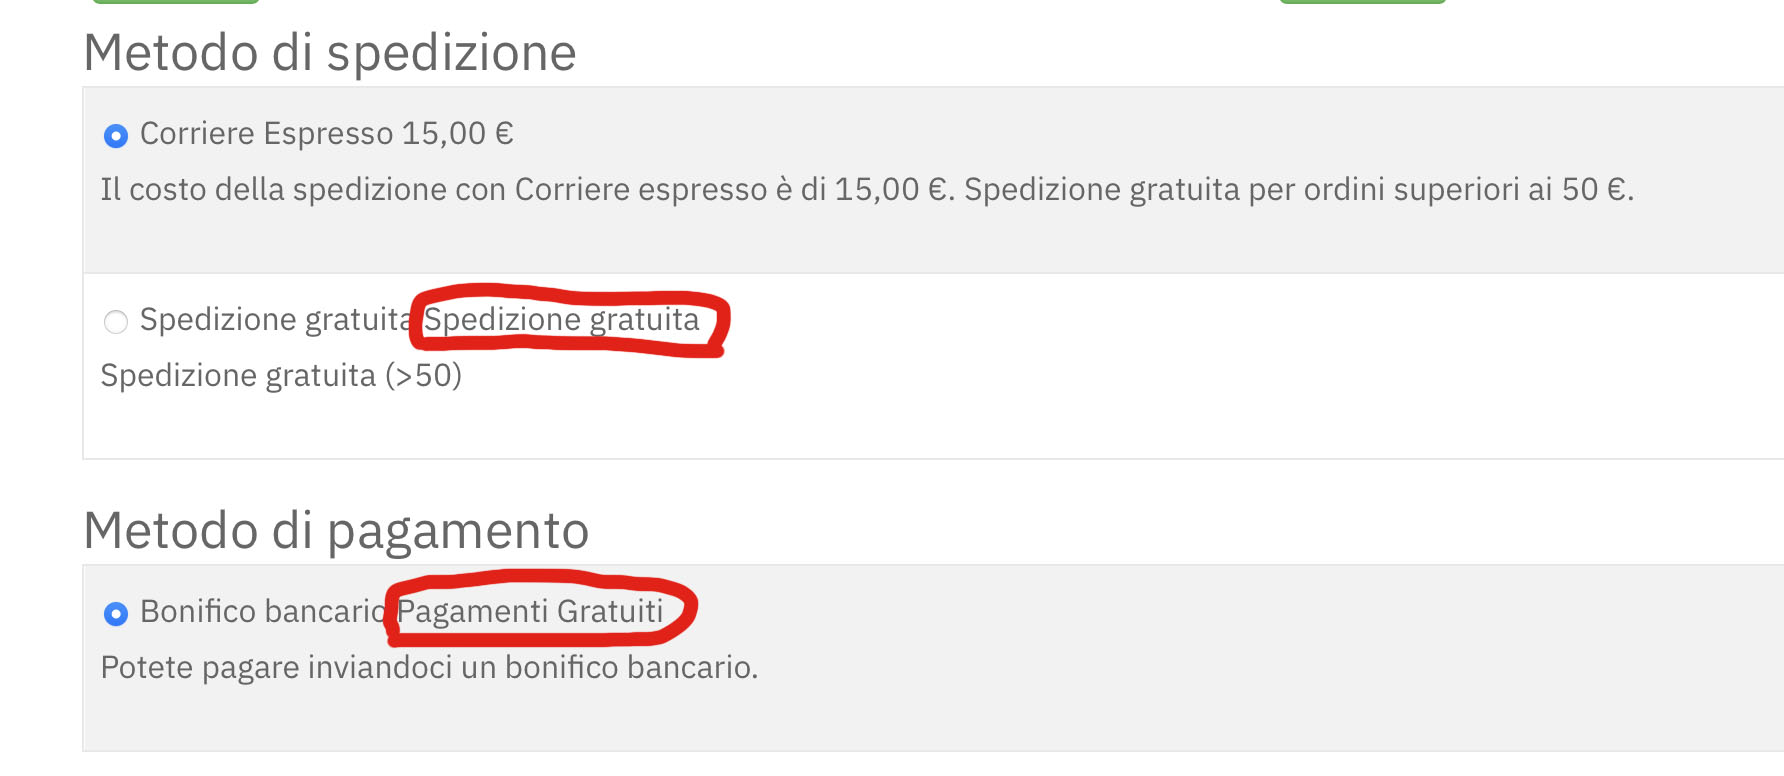Click the Bonifico bancario label text

(262, 612)
